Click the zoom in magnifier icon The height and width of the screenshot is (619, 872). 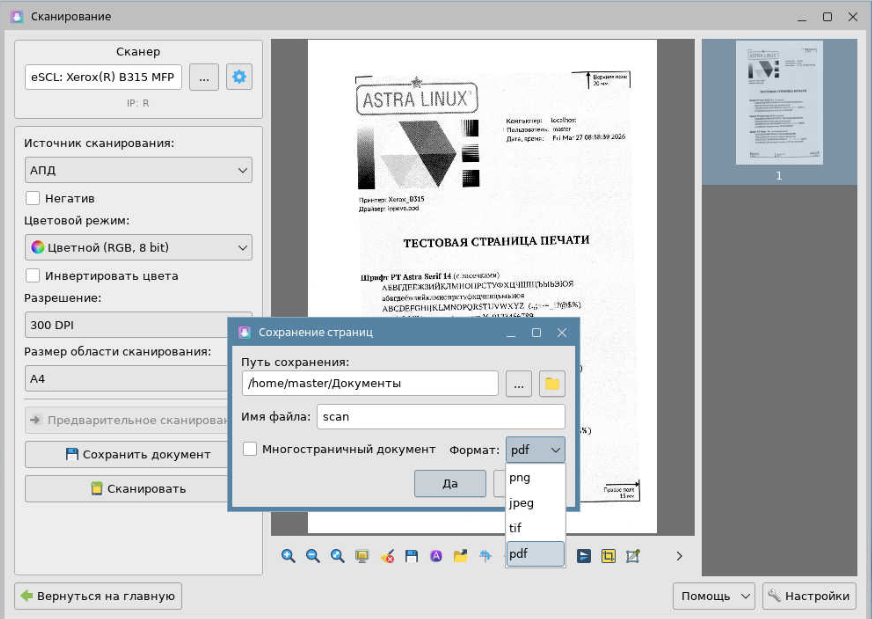[x=288, y=556]
